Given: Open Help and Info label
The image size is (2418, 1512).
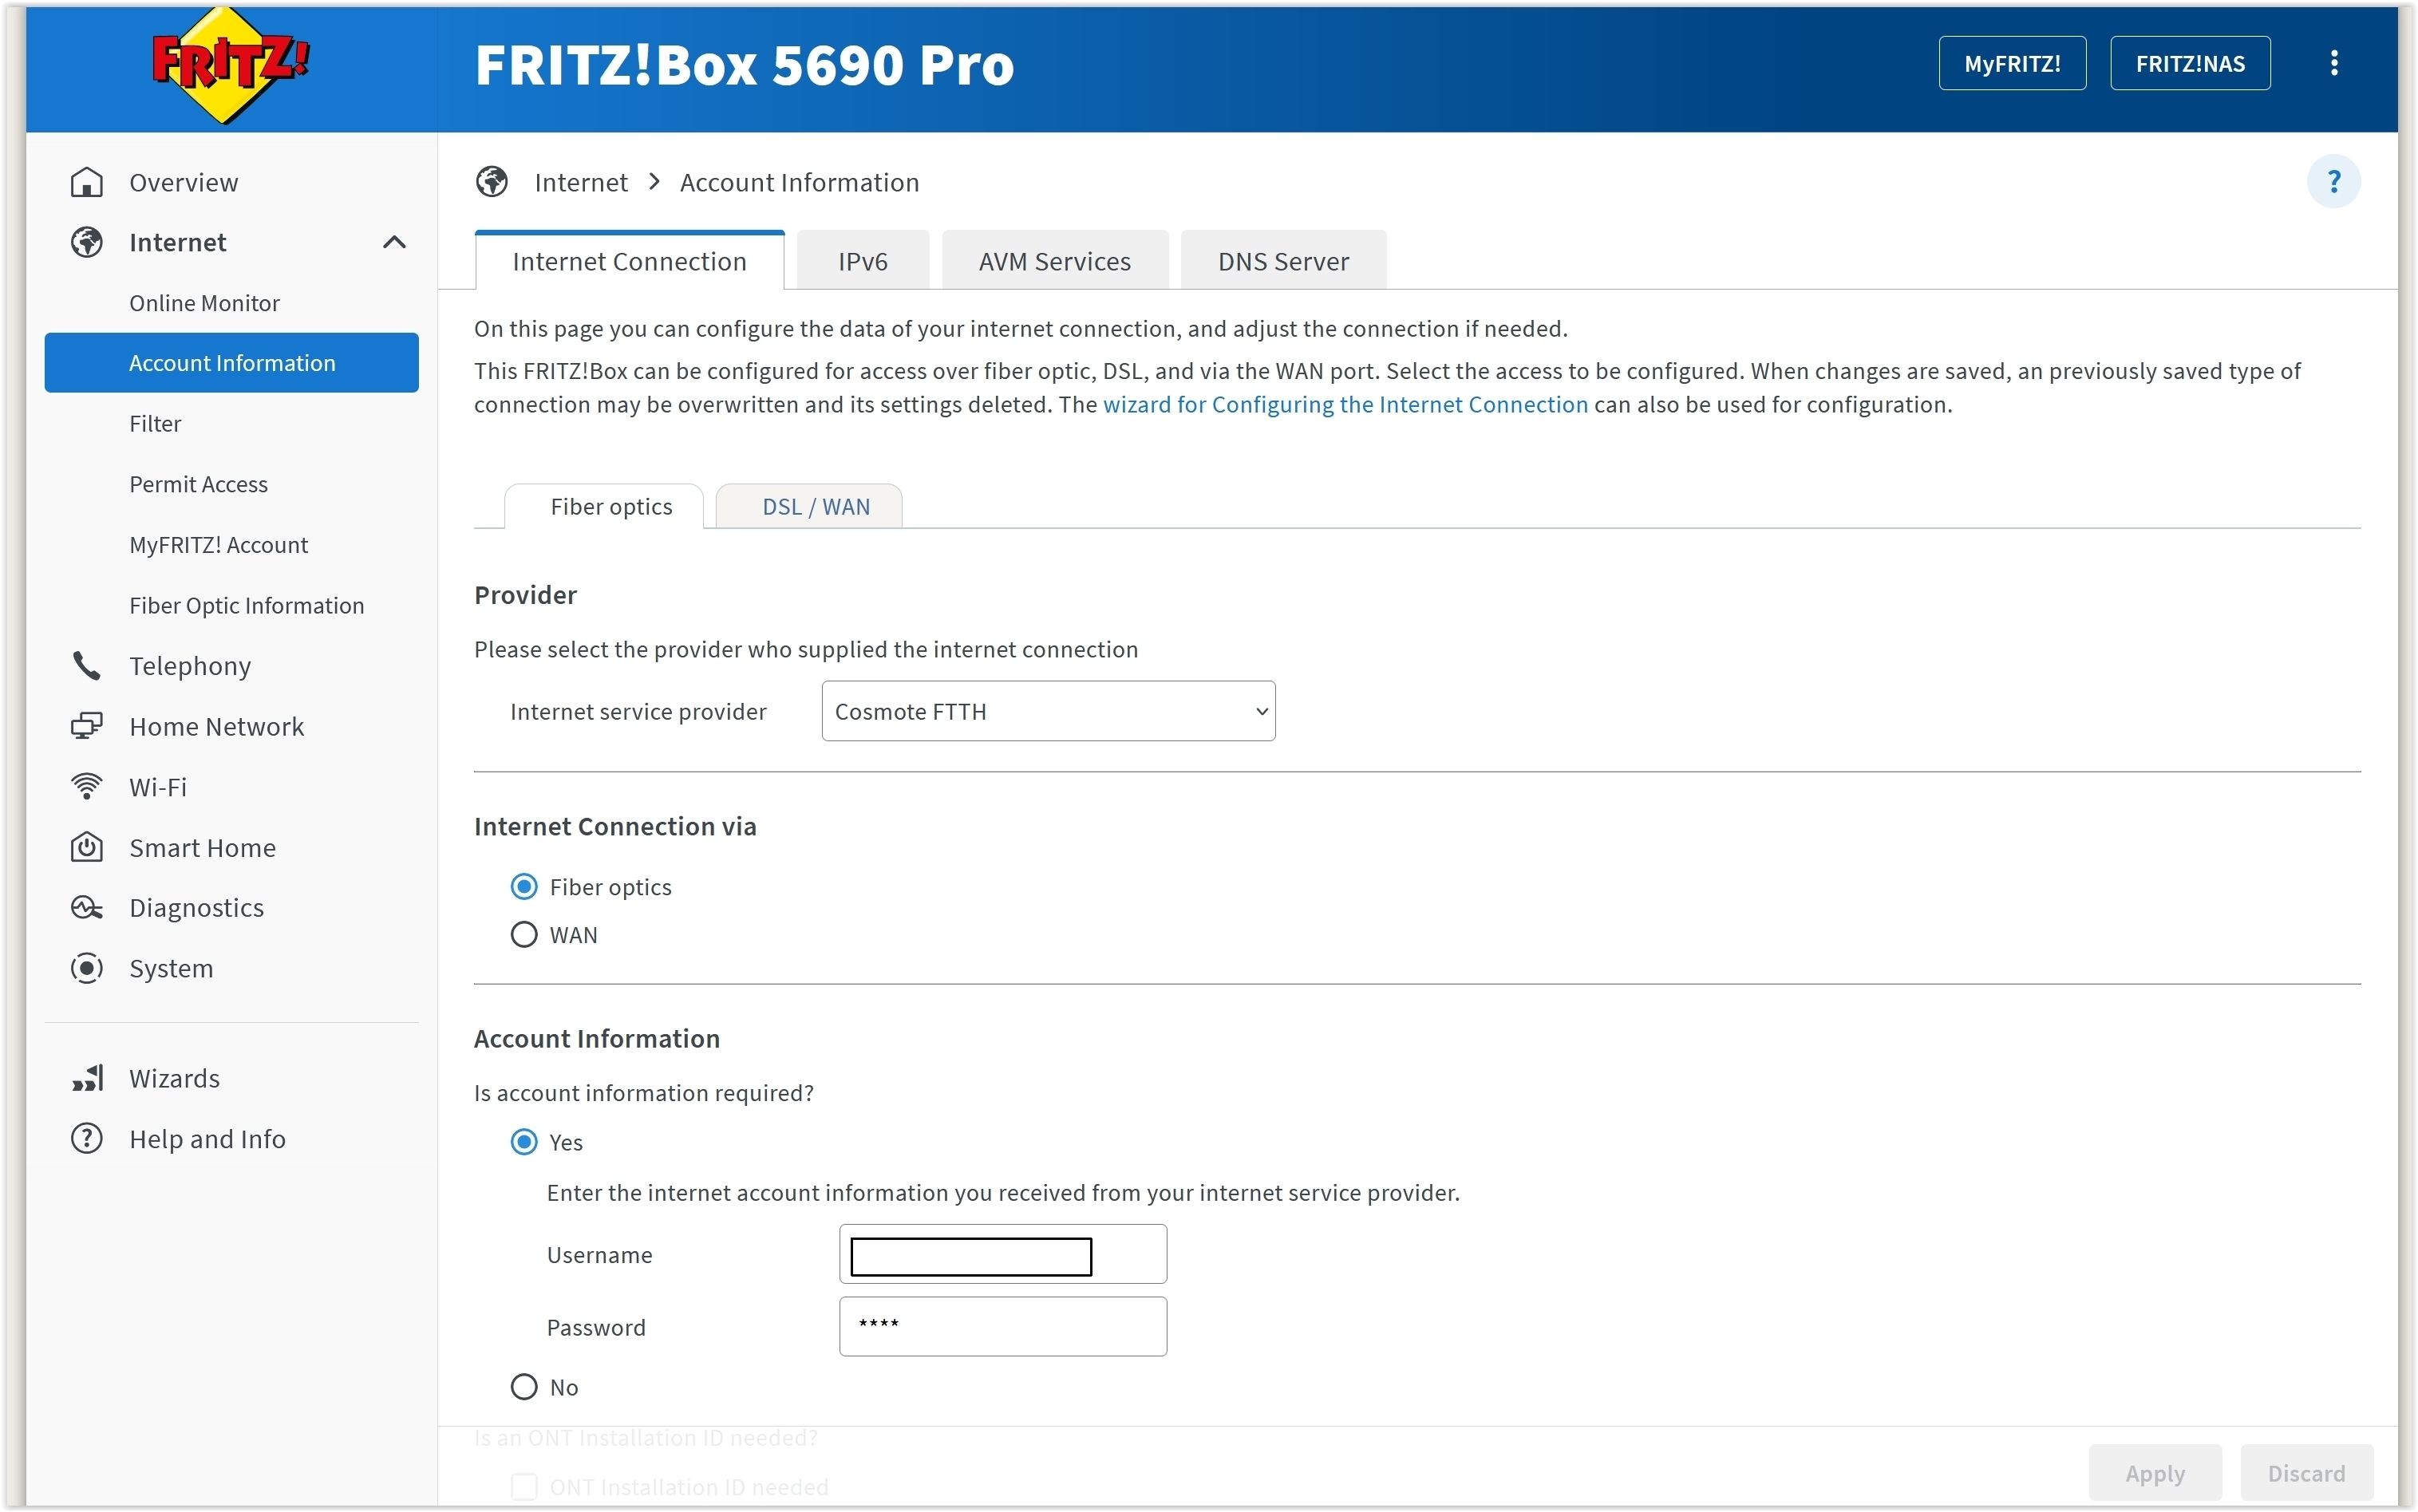Looking at the screenshot, I should pos(207,1139).
